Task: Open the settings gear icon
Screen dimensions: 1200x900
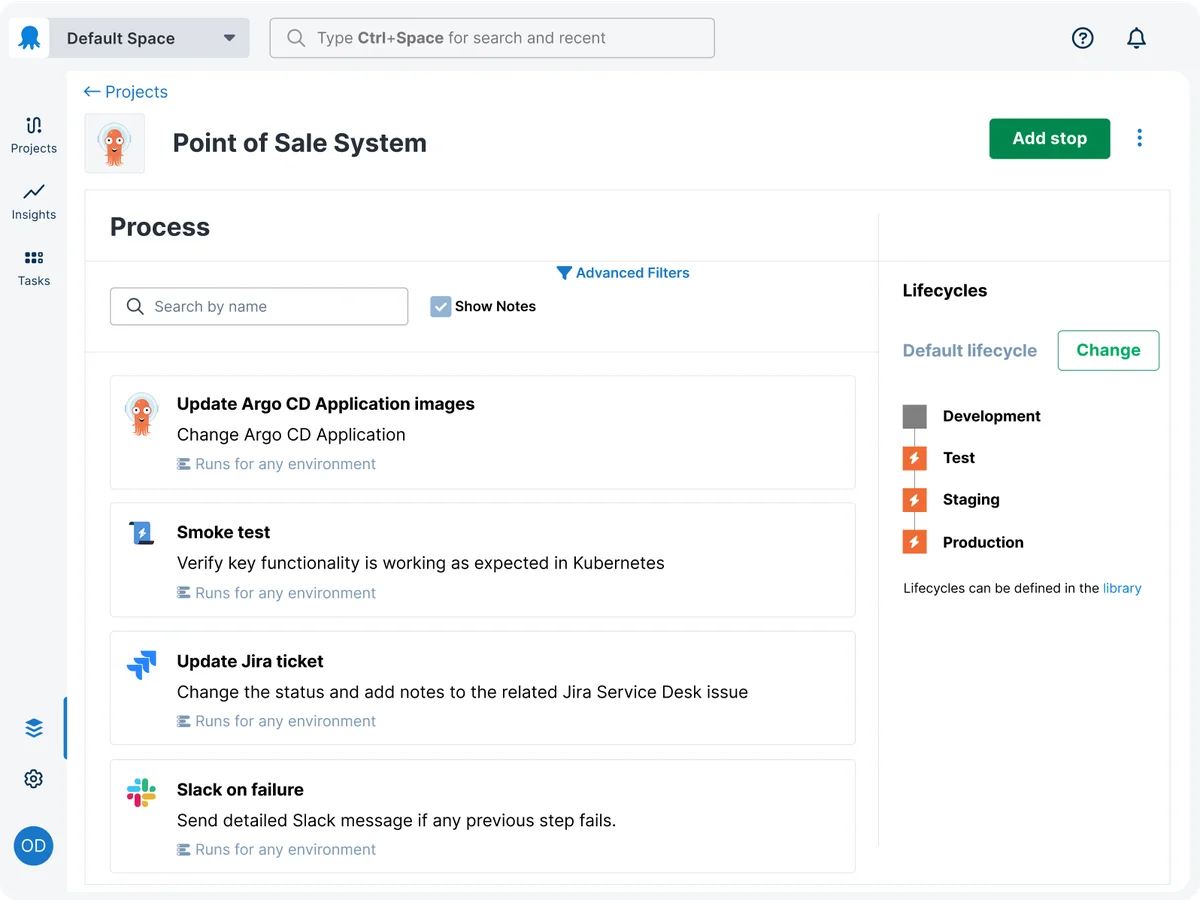Action: (x=34, y=778)
